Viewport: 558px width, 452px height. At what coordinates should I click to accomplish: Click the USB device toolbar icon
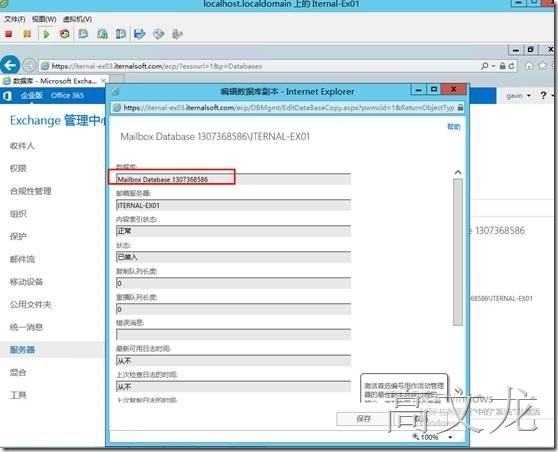point(177,34)
